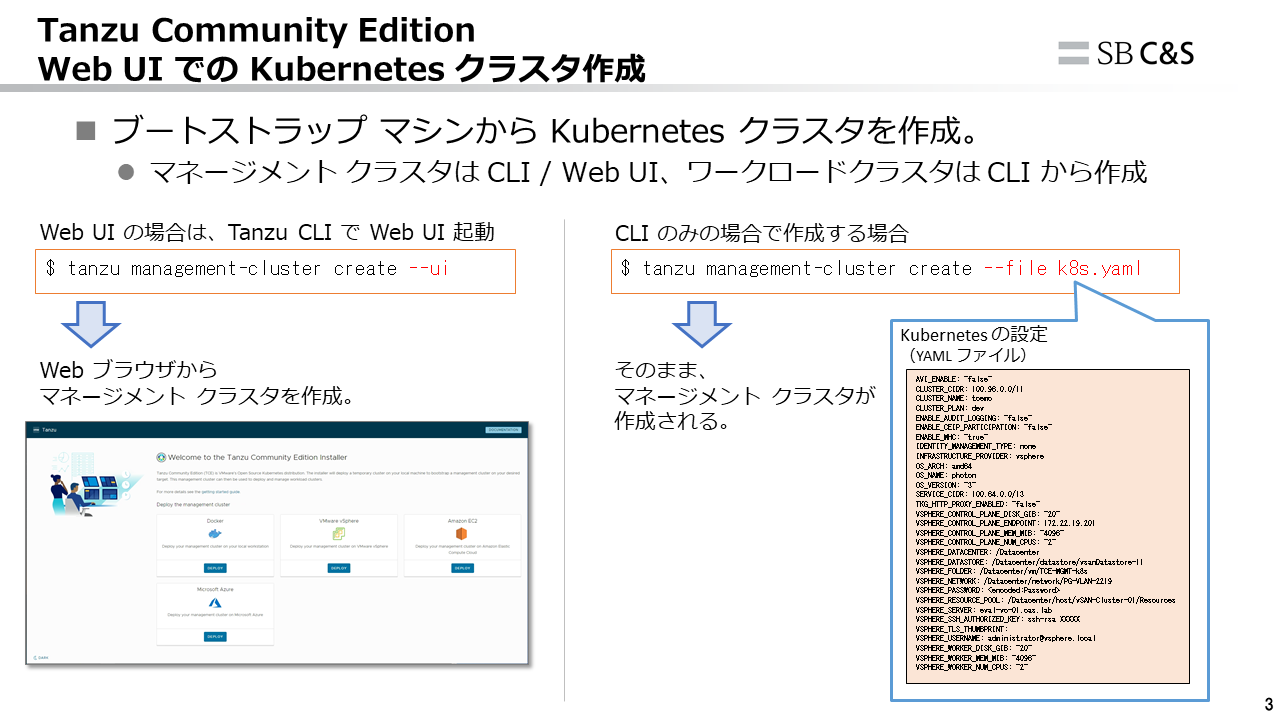Click the Docker whale icon in installer

pos(215,534)
